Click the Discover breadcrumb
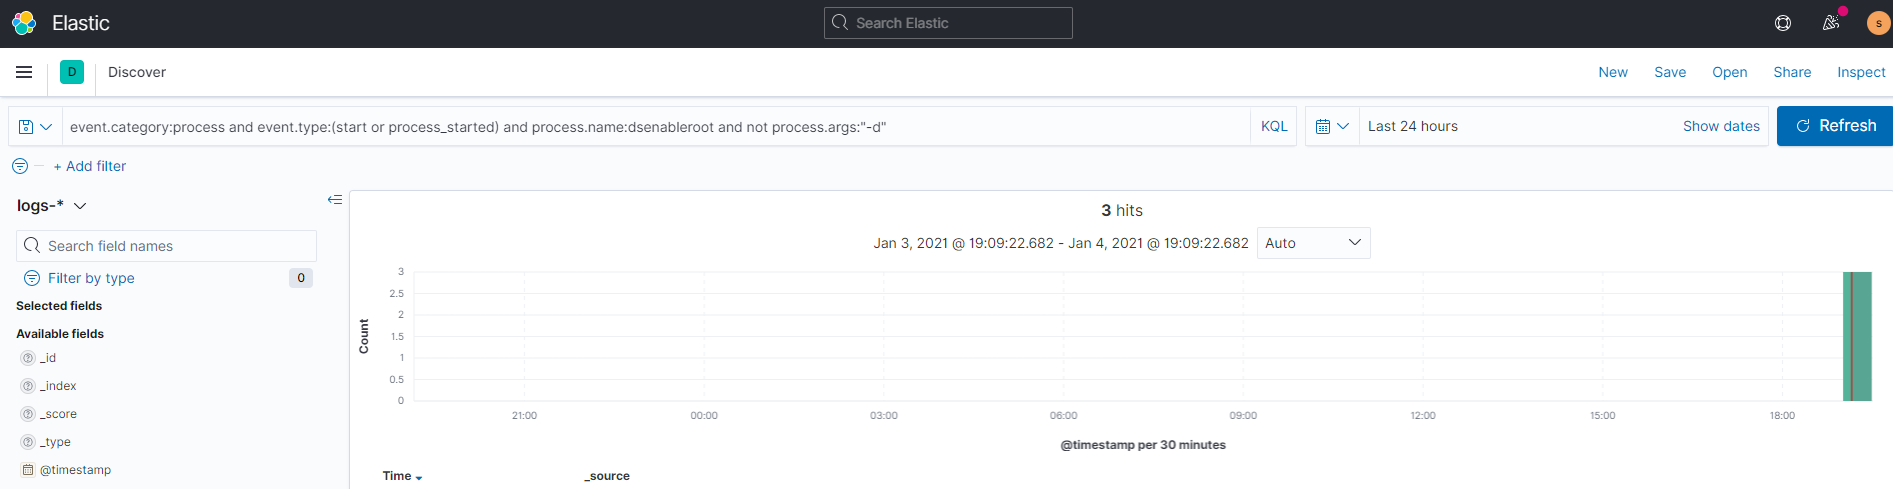The image size is (1893, 489). click(137, 72)
